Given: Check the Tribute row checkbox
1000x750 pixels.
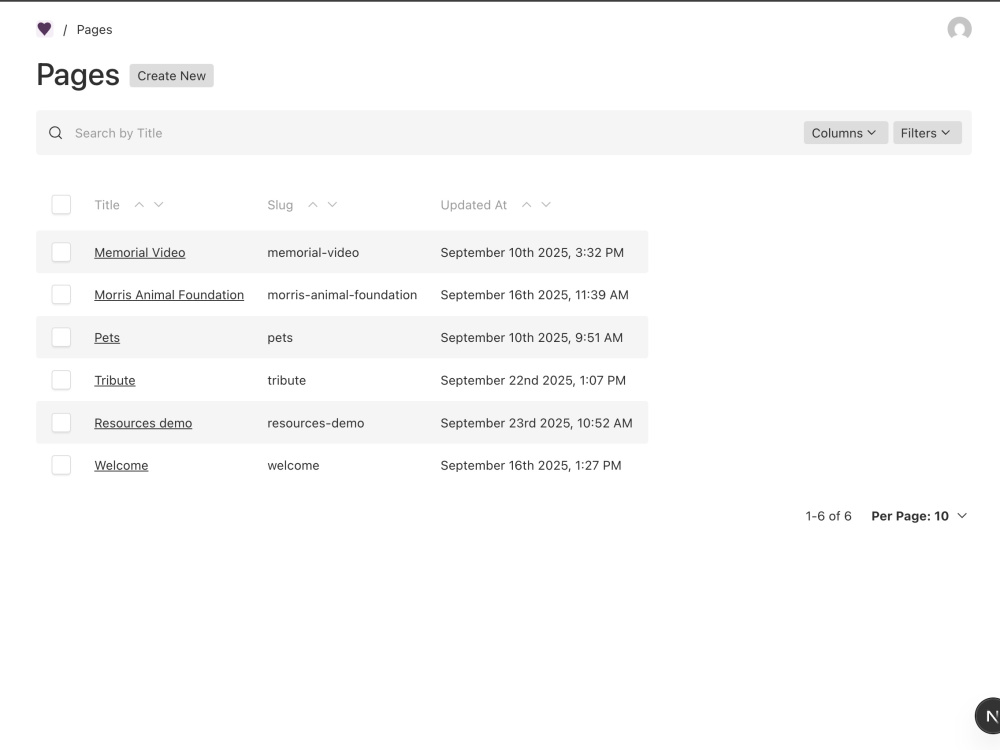Looking at the screenshot, I should pyautogui.click(x=61, y=380).
